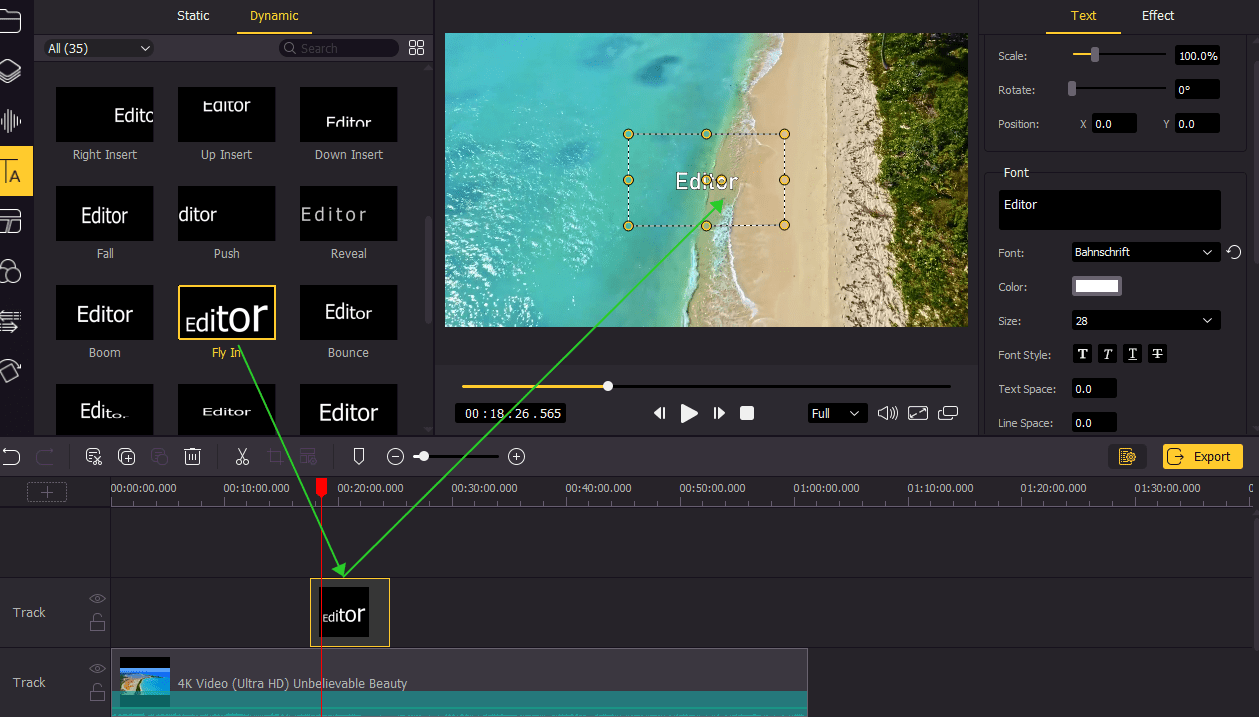Screen dimensions: 1259x717
Task: Select the Fly In clip on timeline
Action: click(x=350, y=612)
